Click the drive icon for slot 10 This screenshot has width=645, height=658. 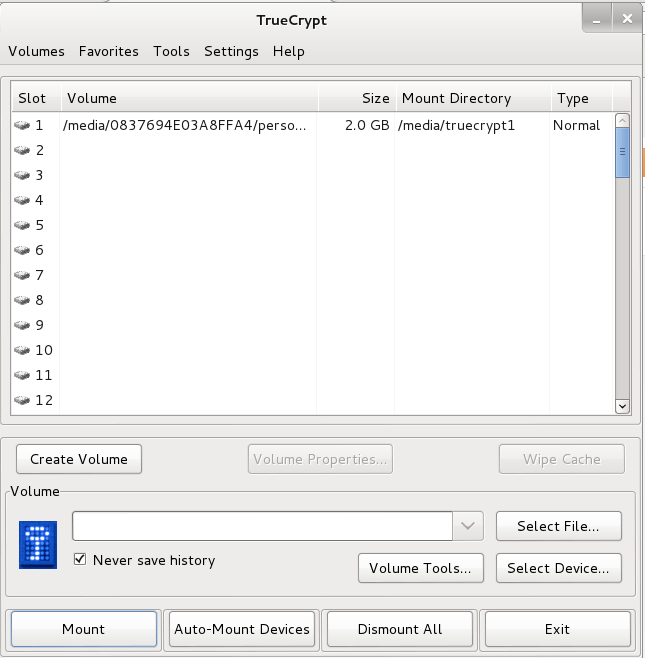[22, 350]
